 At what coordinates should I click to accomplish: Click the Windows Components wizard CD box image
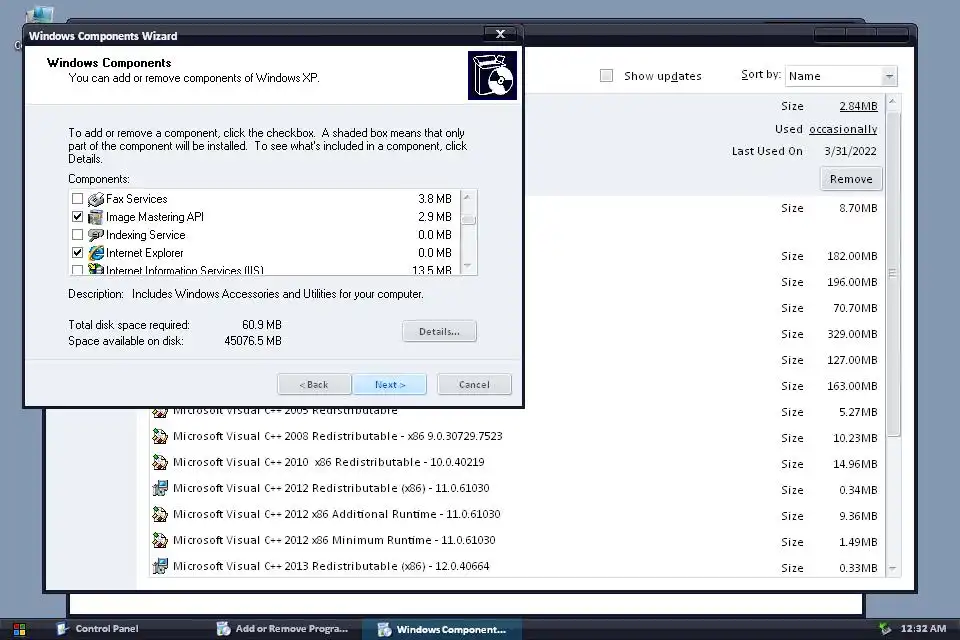[x=492, y=75]
